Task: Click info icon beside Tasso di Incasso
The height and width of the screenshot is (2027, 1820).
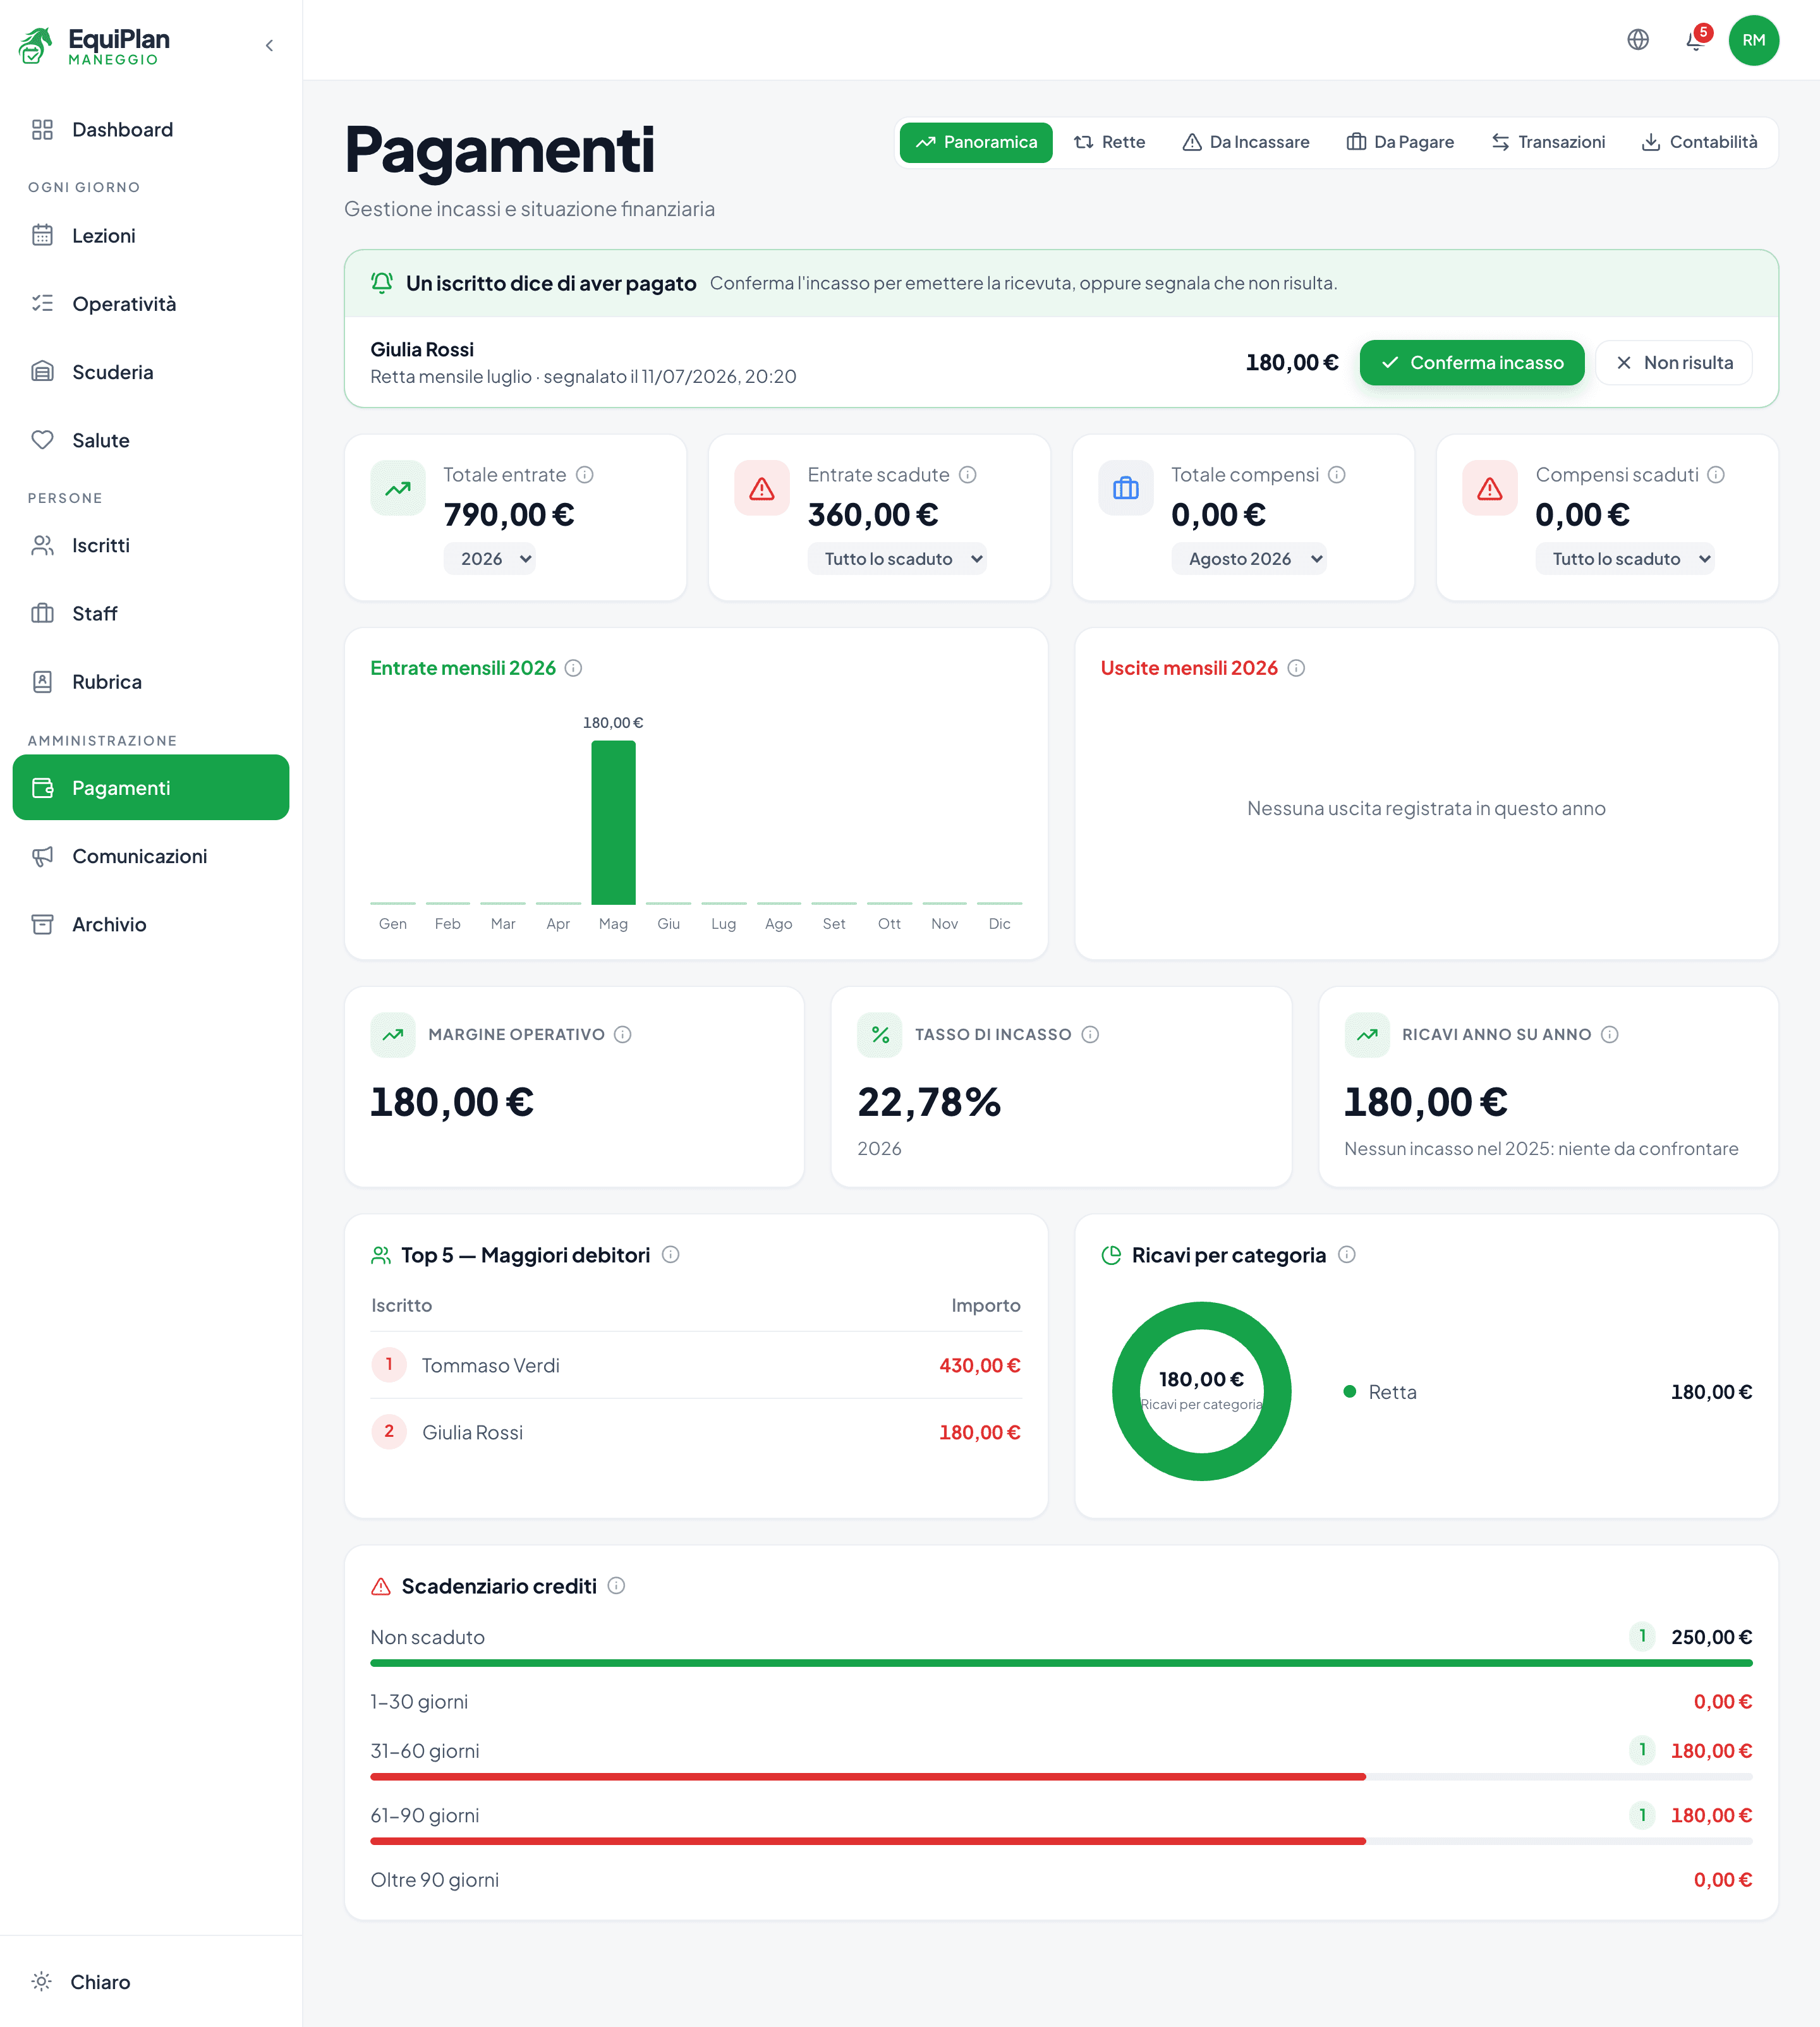Action: pos(1091,1034)
